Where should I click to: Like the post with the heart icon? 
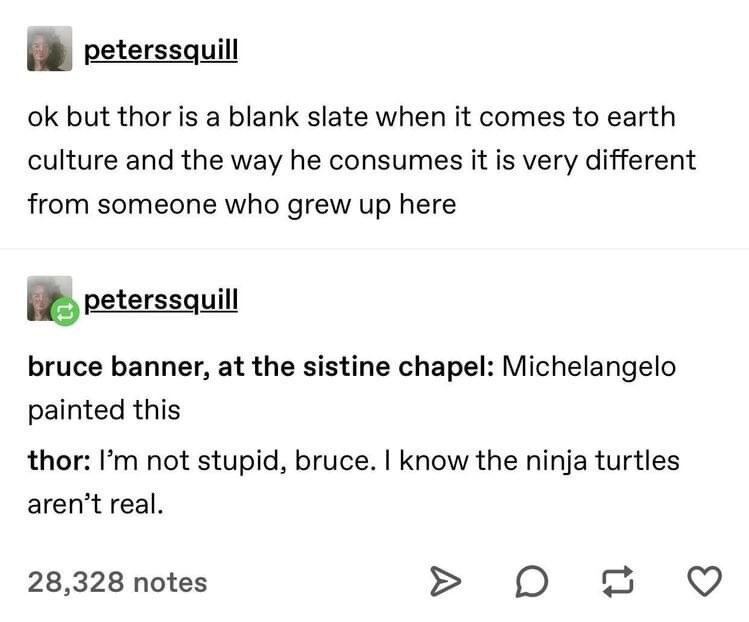(706, 581)
